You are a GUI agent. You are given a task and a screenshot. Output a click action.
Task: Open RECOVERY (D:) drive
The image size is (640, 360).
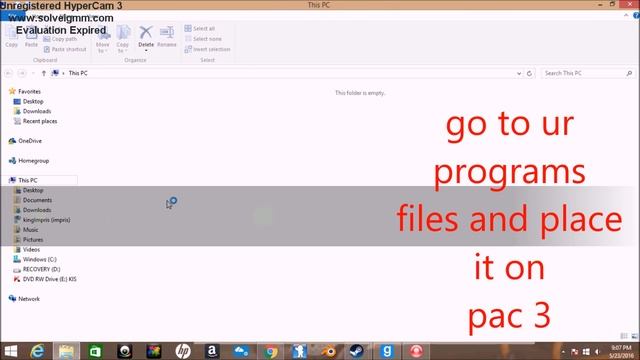click(37, 269)
